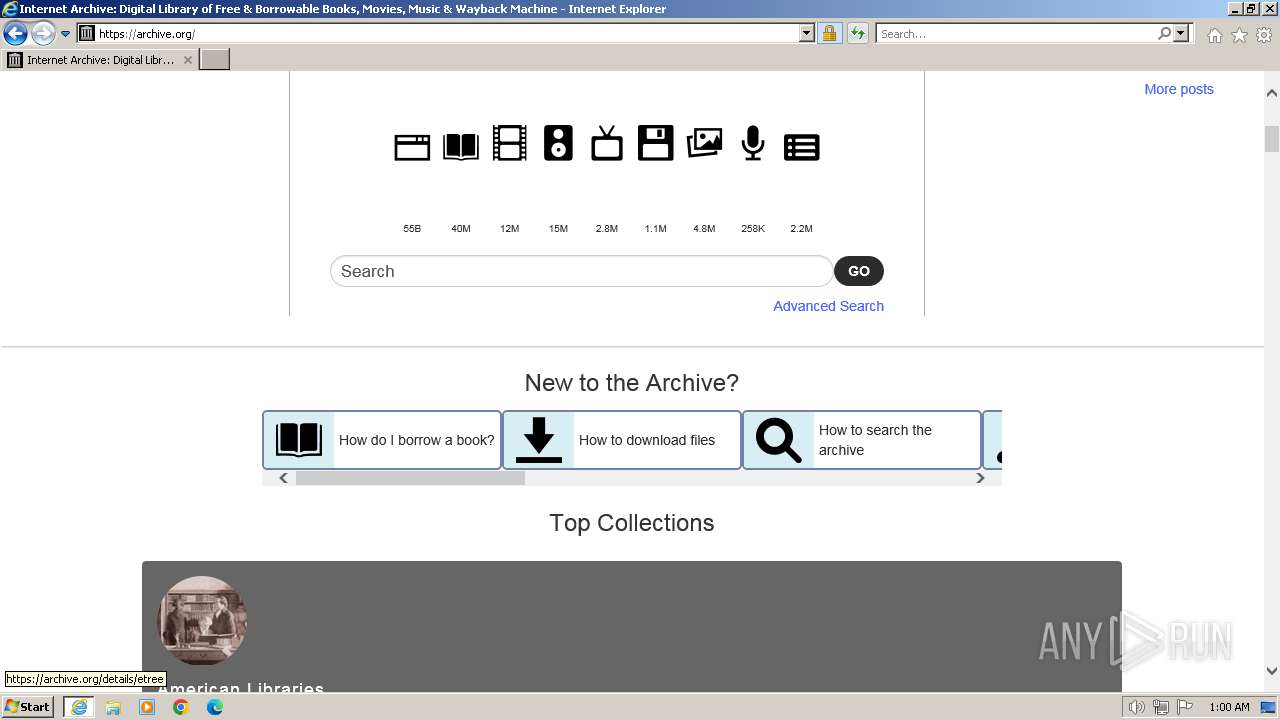Click the volume speaker tray icon
The height and width of the screenshot is (720, 1280).
(1137, 707)
